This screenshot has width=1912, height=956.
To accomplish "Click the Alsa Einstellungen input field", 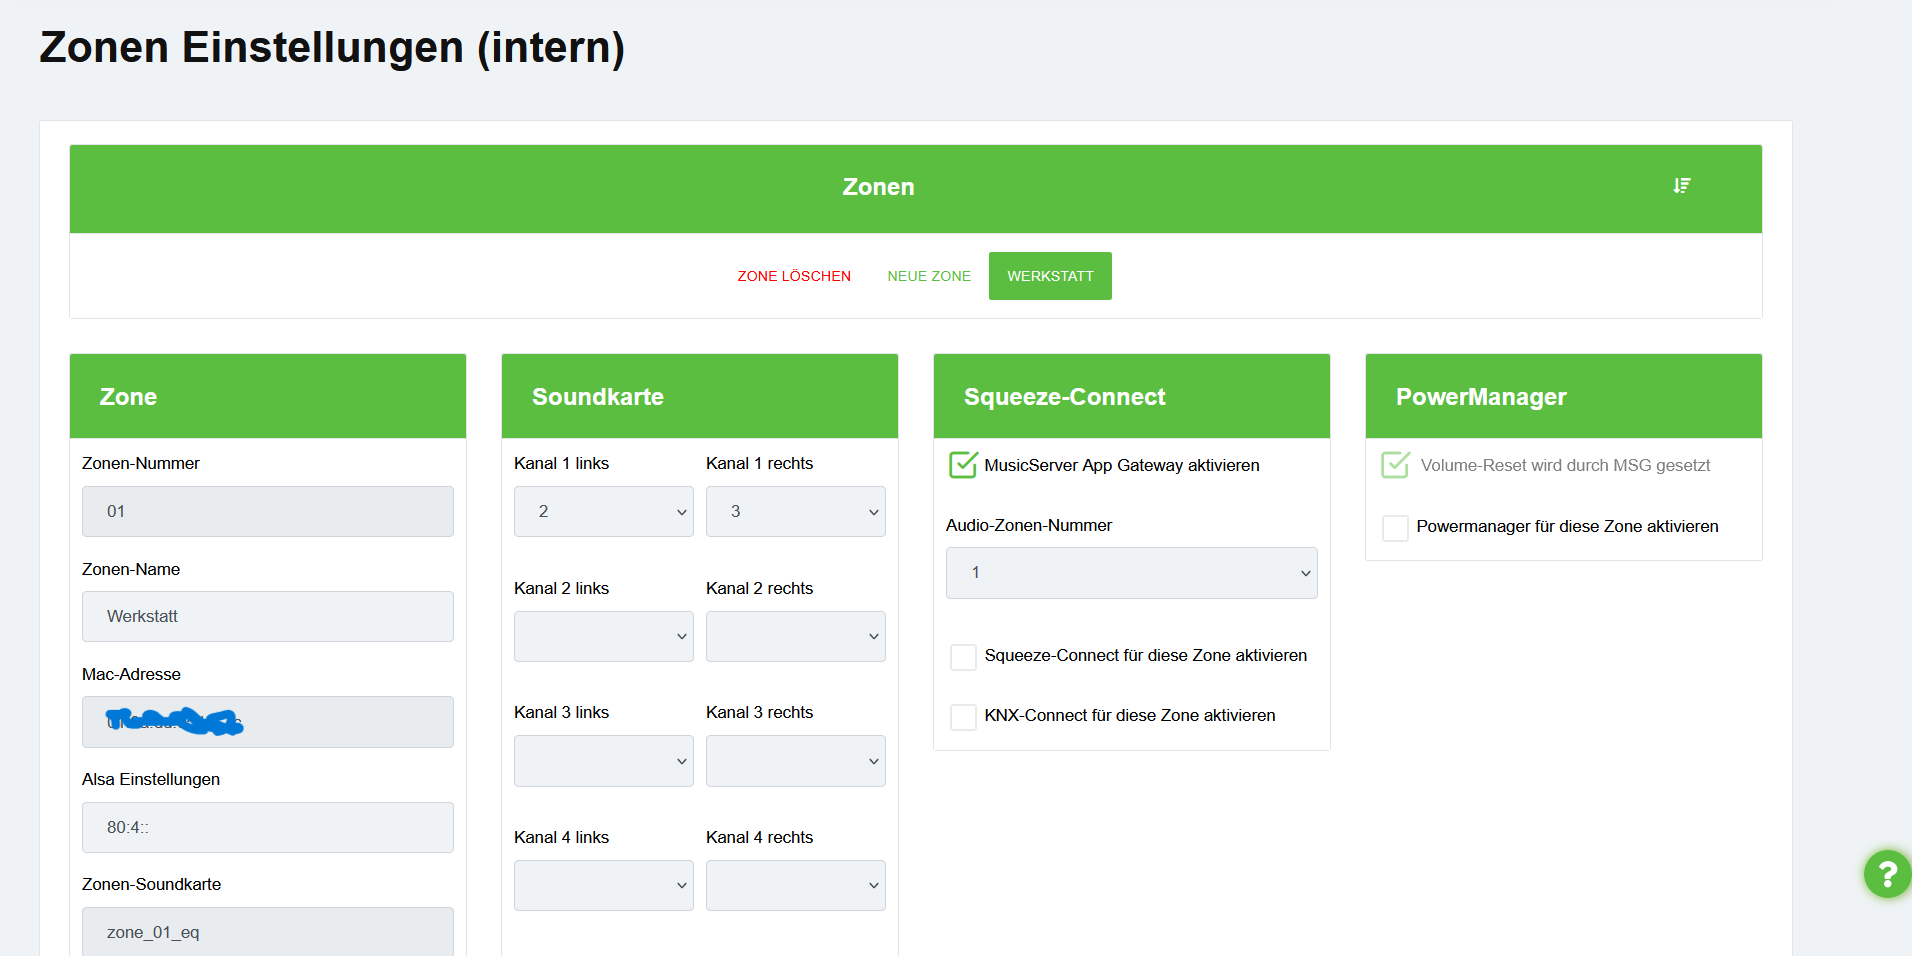I will [x=267, y=828].
